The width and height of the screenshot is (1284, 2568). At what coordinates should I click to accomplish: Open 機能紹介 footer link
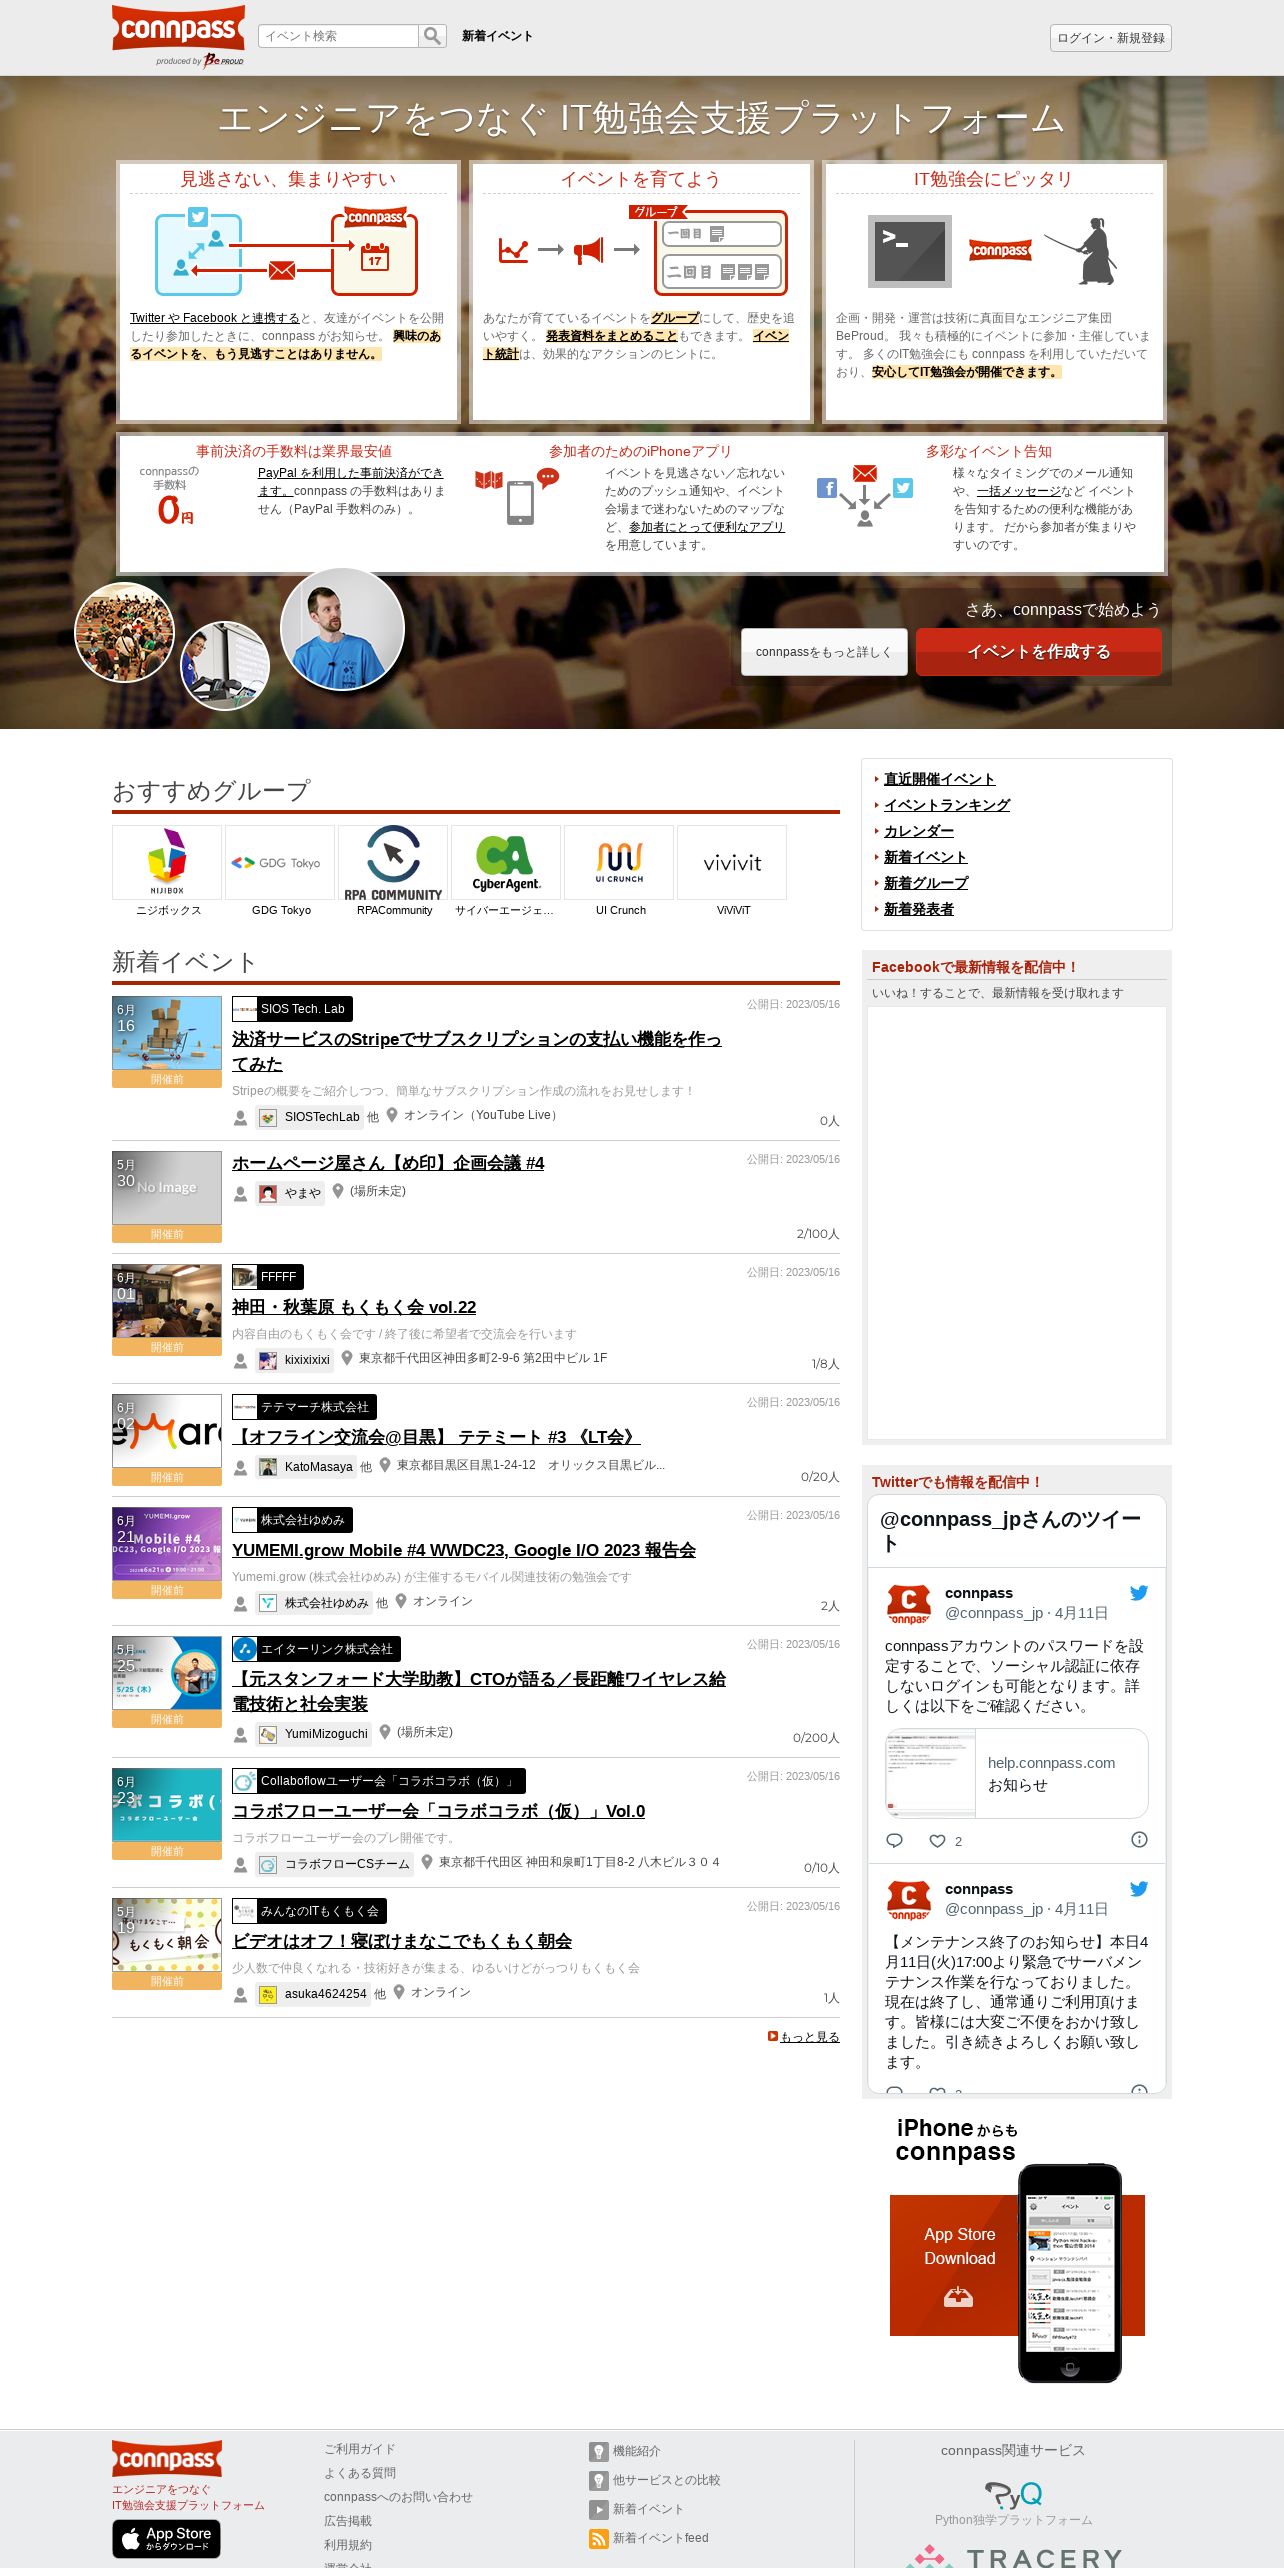[636, 2451]
